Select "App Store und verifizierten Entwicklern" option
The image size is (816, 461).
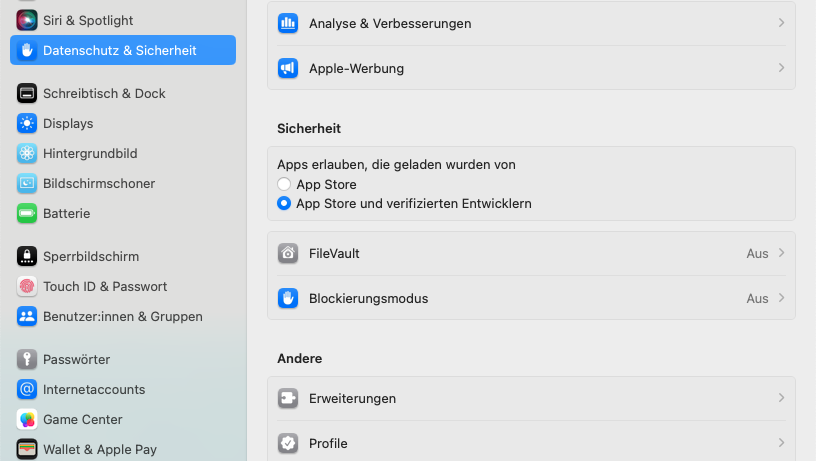[285, 203]
